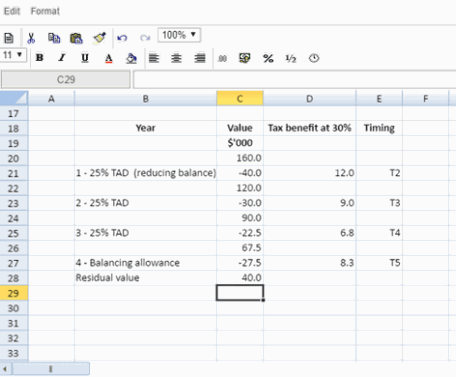Viewport: 456px width, 377px height.
Task: Open the 100% zoom dropdown
Action: (x=179, y=35)
